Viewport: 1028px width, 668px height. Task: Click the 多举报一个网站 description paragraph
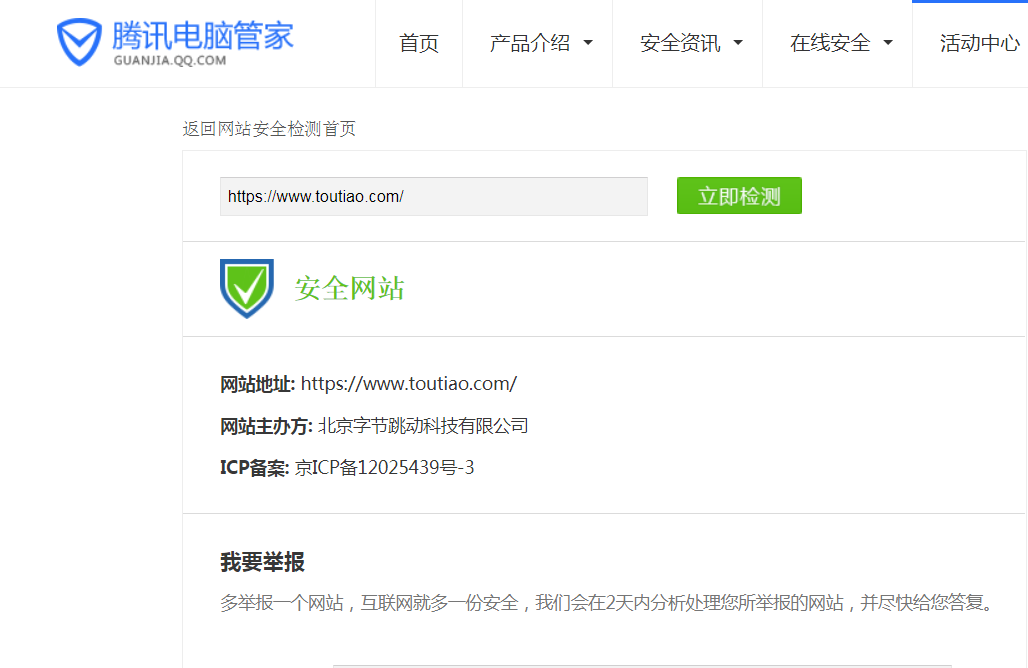coord(606,602)
